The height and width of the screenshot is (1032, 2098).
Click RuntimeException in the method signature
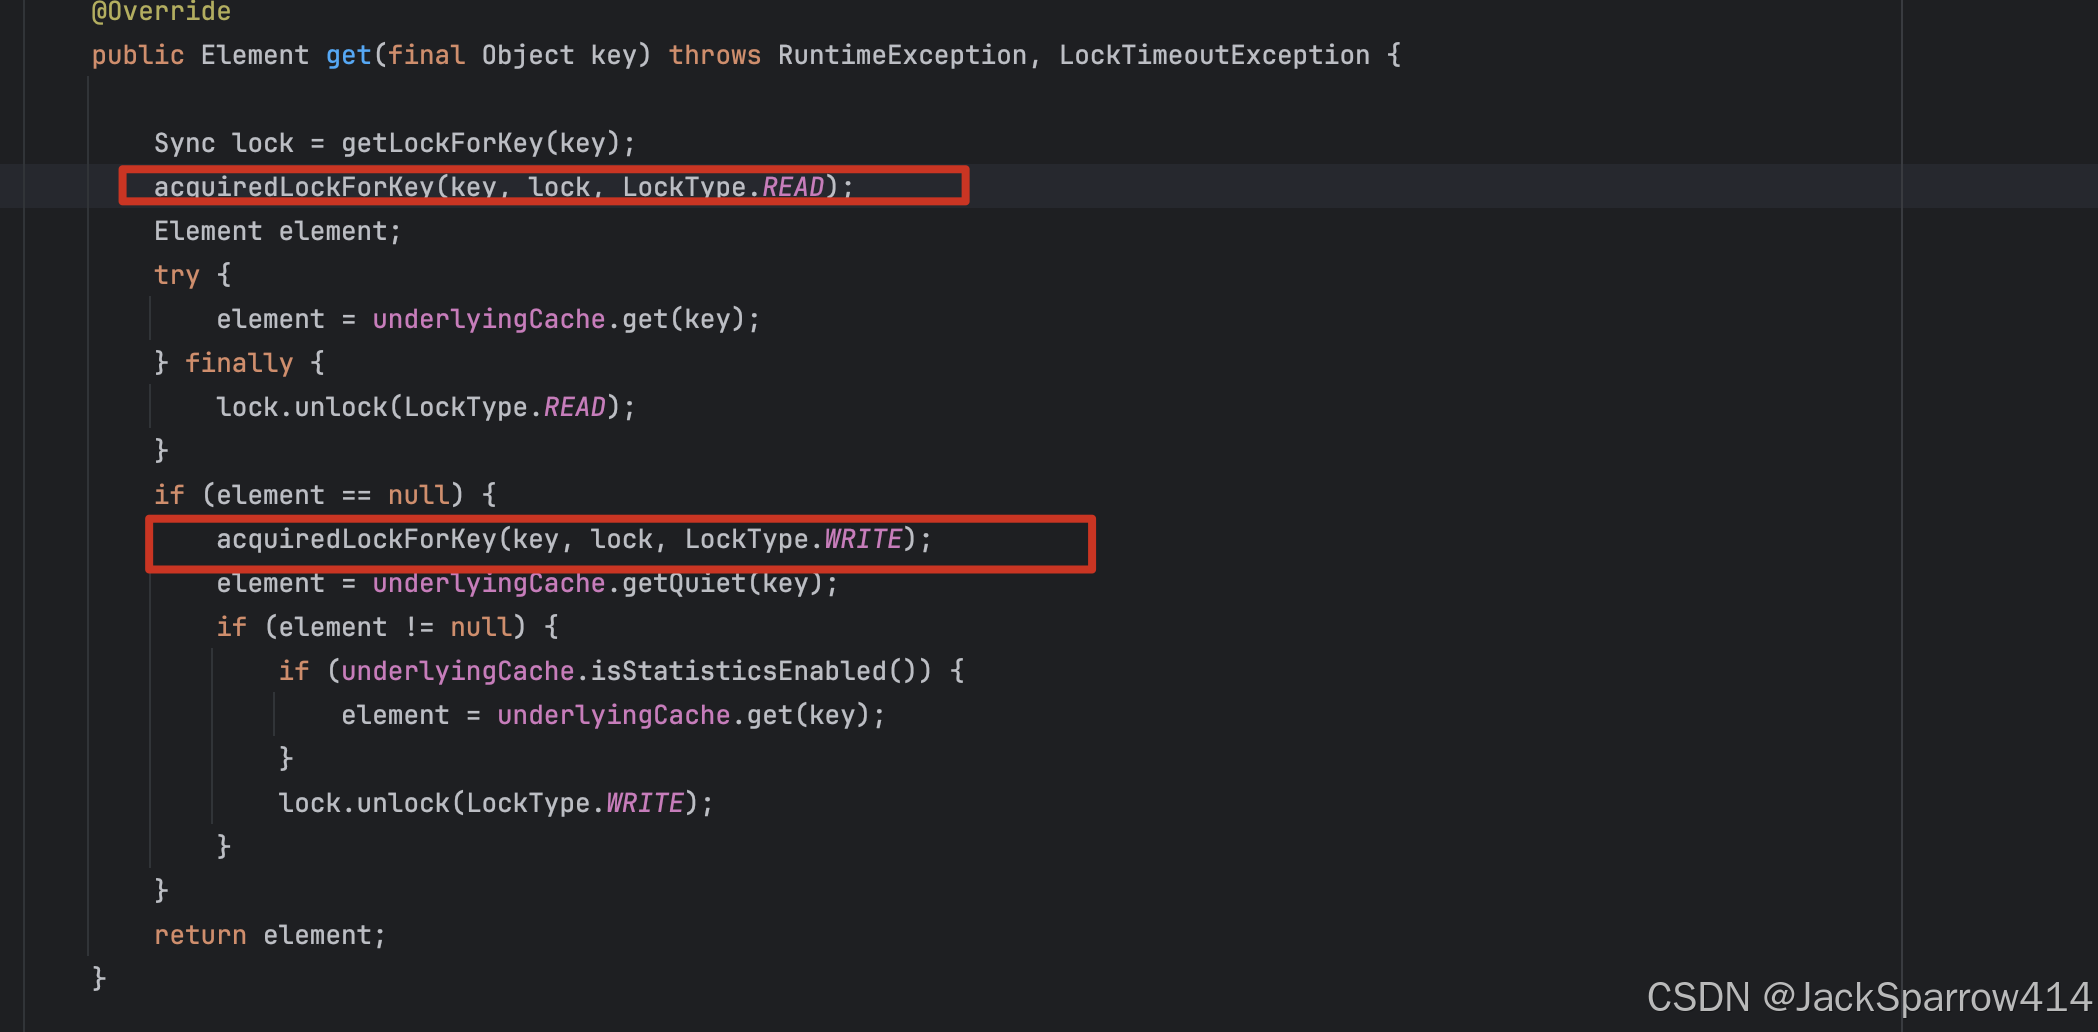[902, 55]
